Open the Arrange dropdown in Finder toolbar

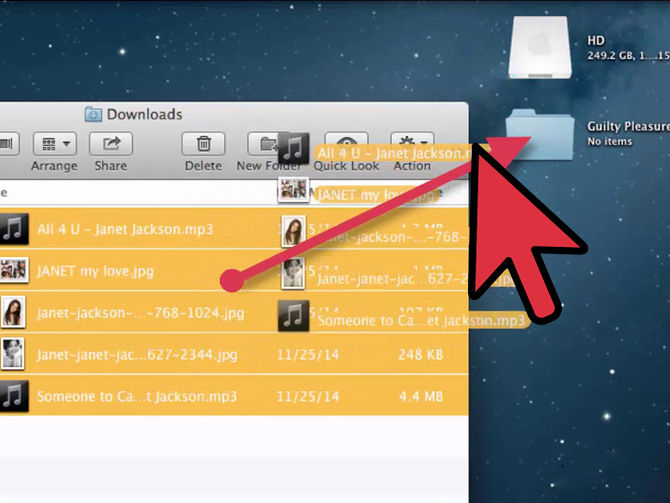55,144
